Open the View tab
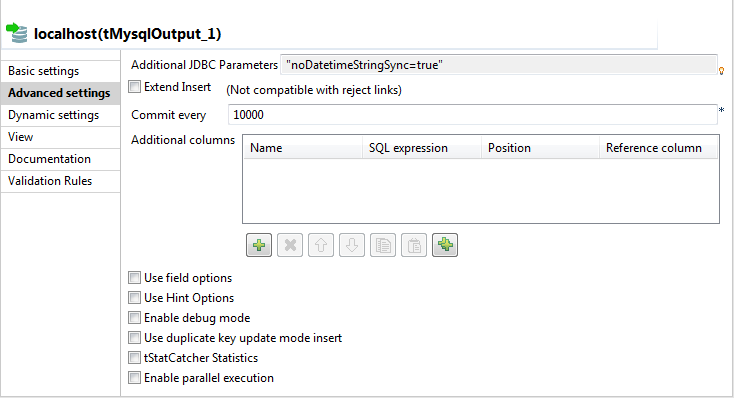This screenshot has height=398, width=734. [60, 137]
